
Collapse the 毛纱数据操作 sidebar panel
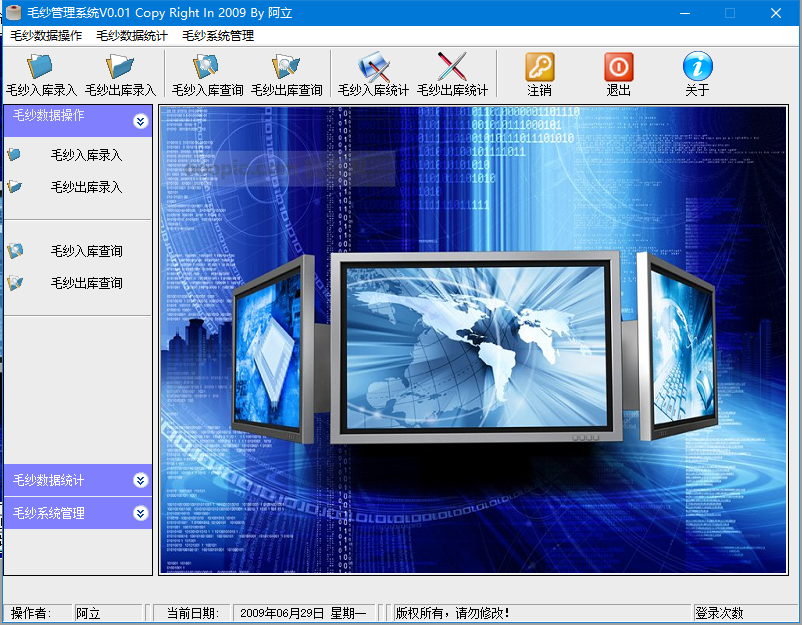(x=141, y=121)
